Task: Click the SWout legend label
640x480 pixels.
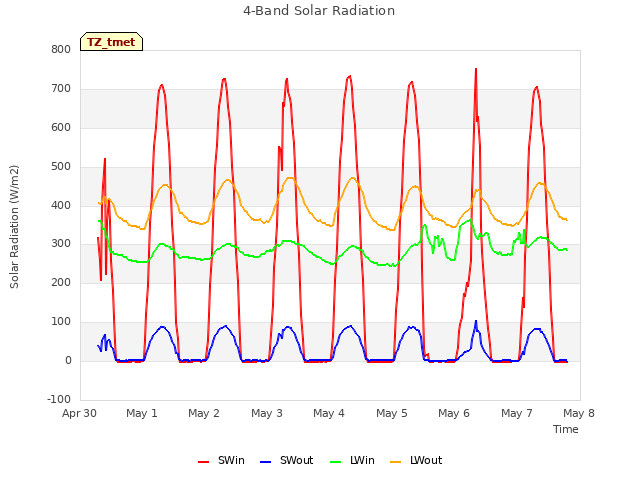Action: pyautogui.click(x=296, y=460)
